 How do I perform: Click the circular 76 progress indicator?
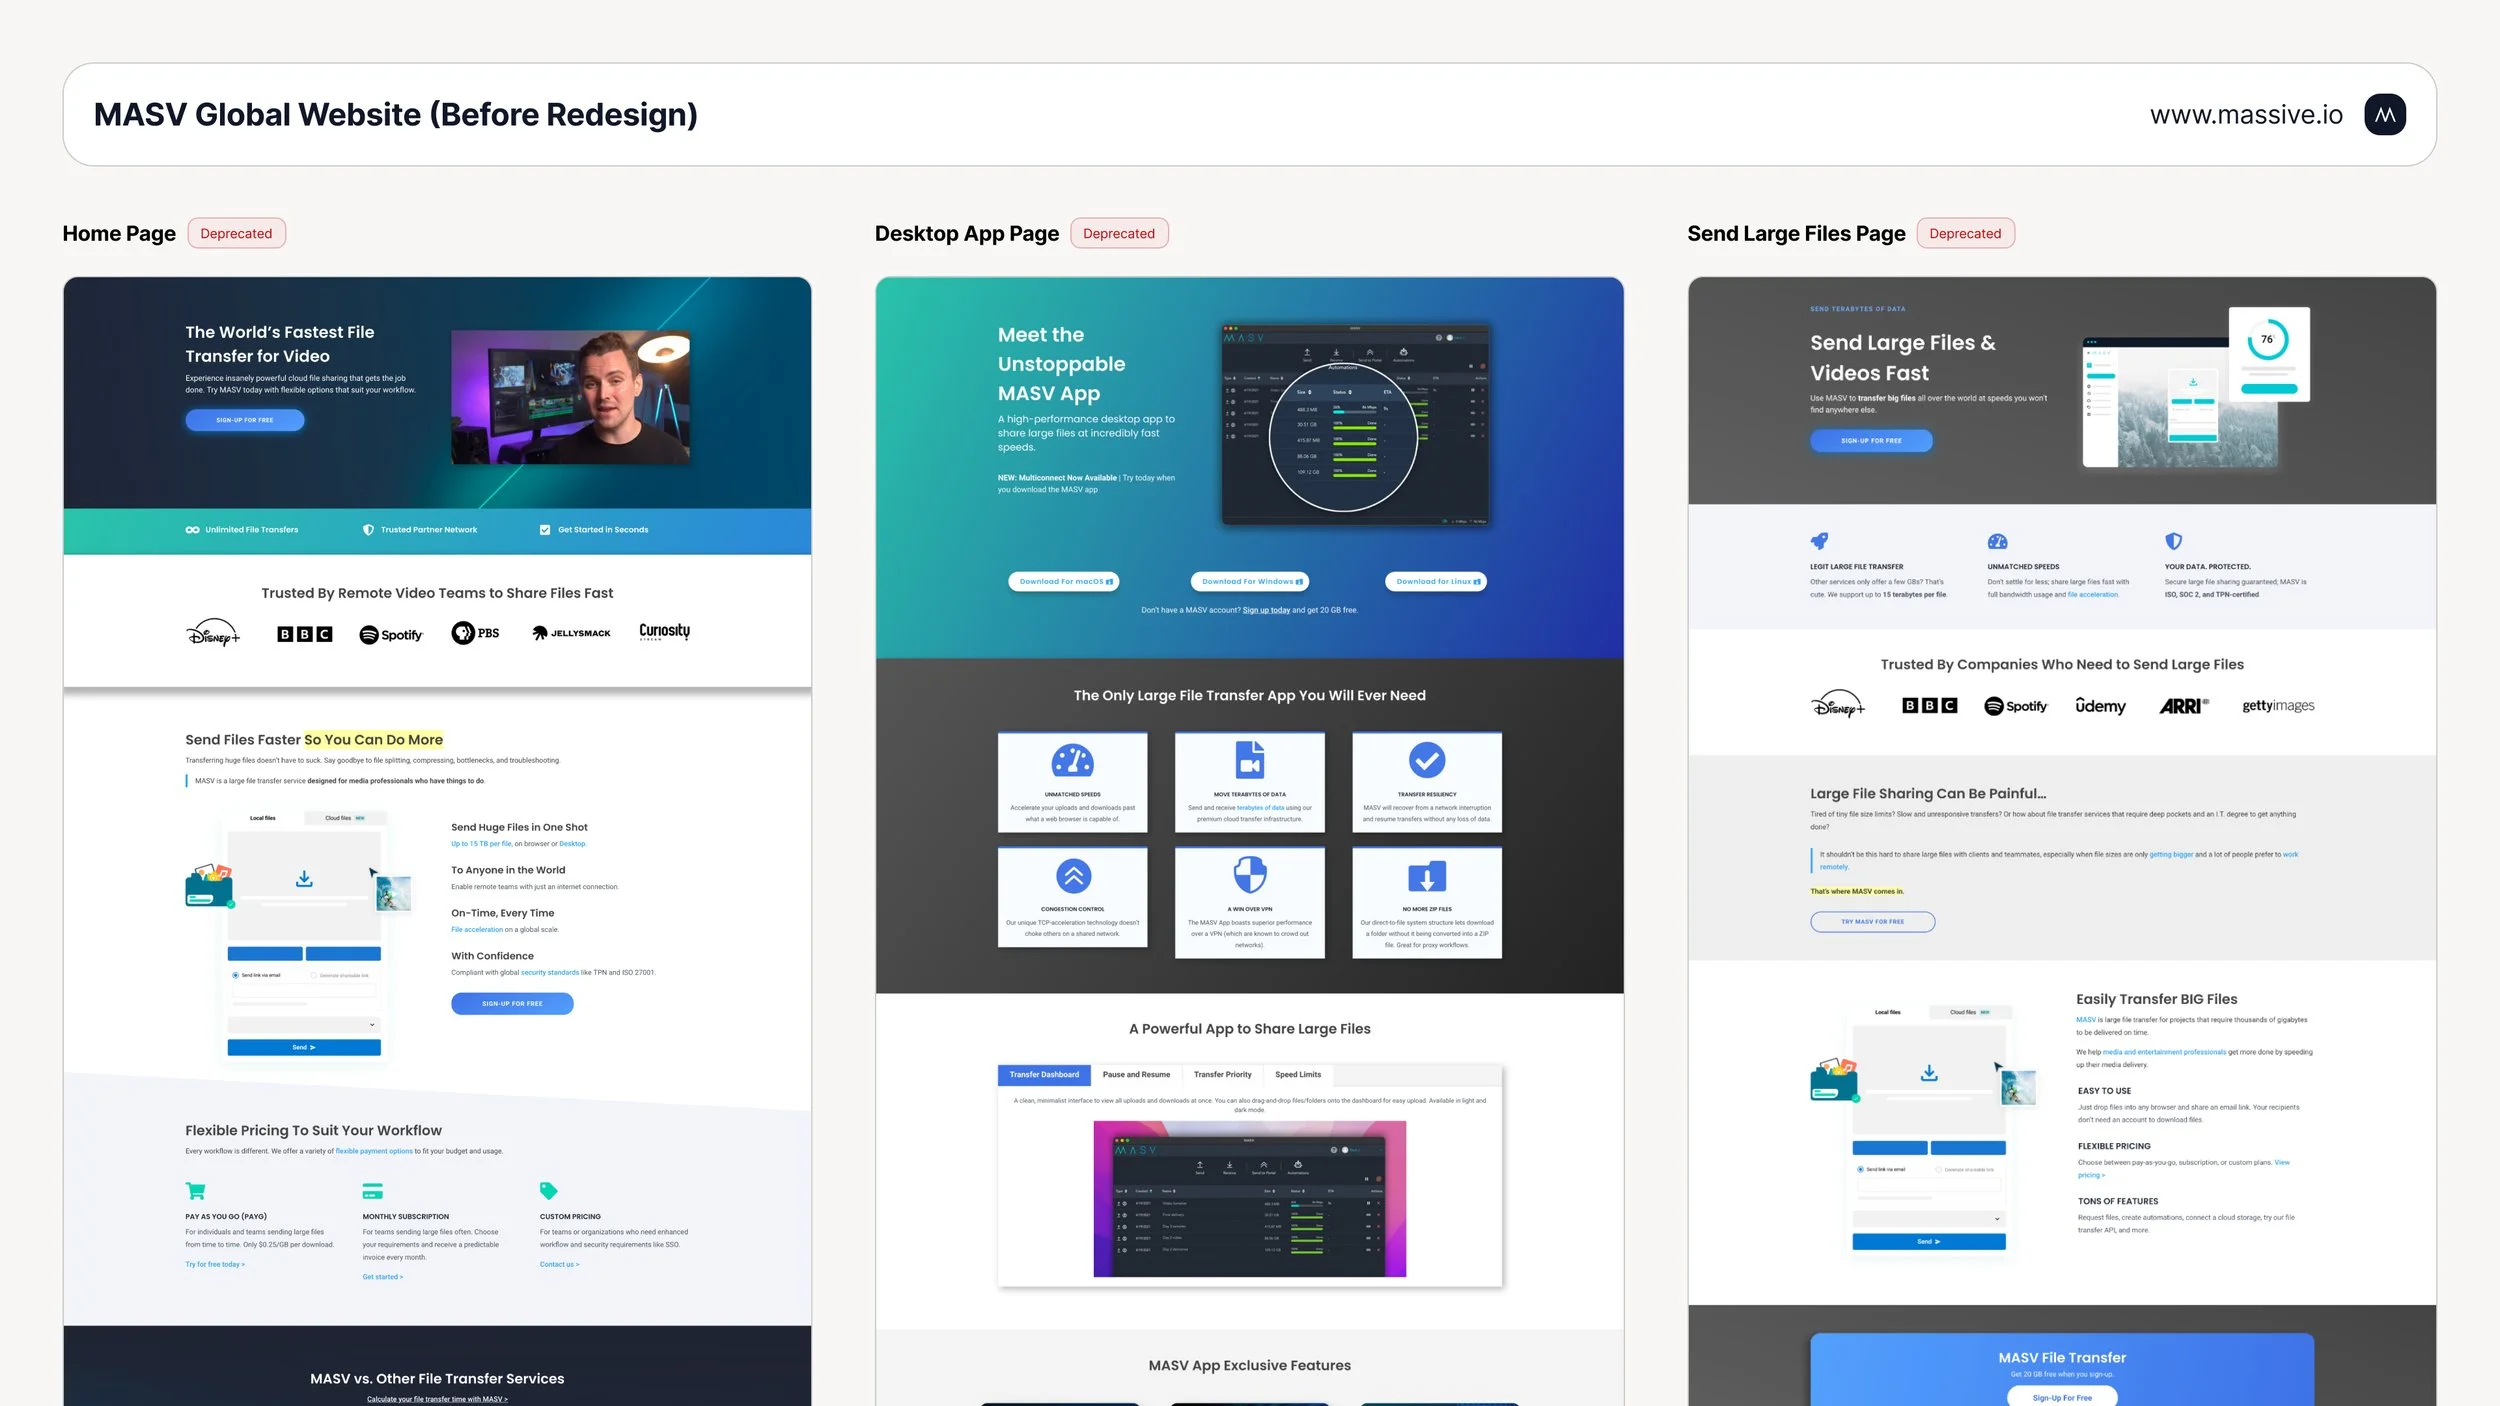click(2267, 340)
